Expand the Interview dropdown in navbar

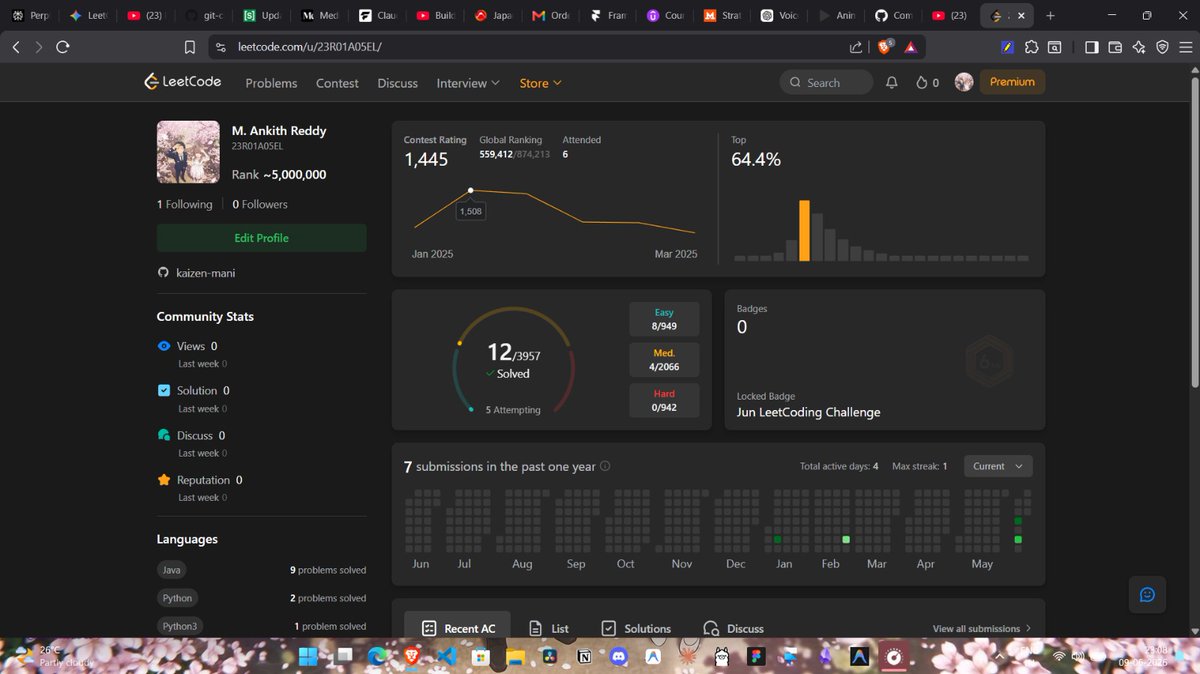coord(468,83)
